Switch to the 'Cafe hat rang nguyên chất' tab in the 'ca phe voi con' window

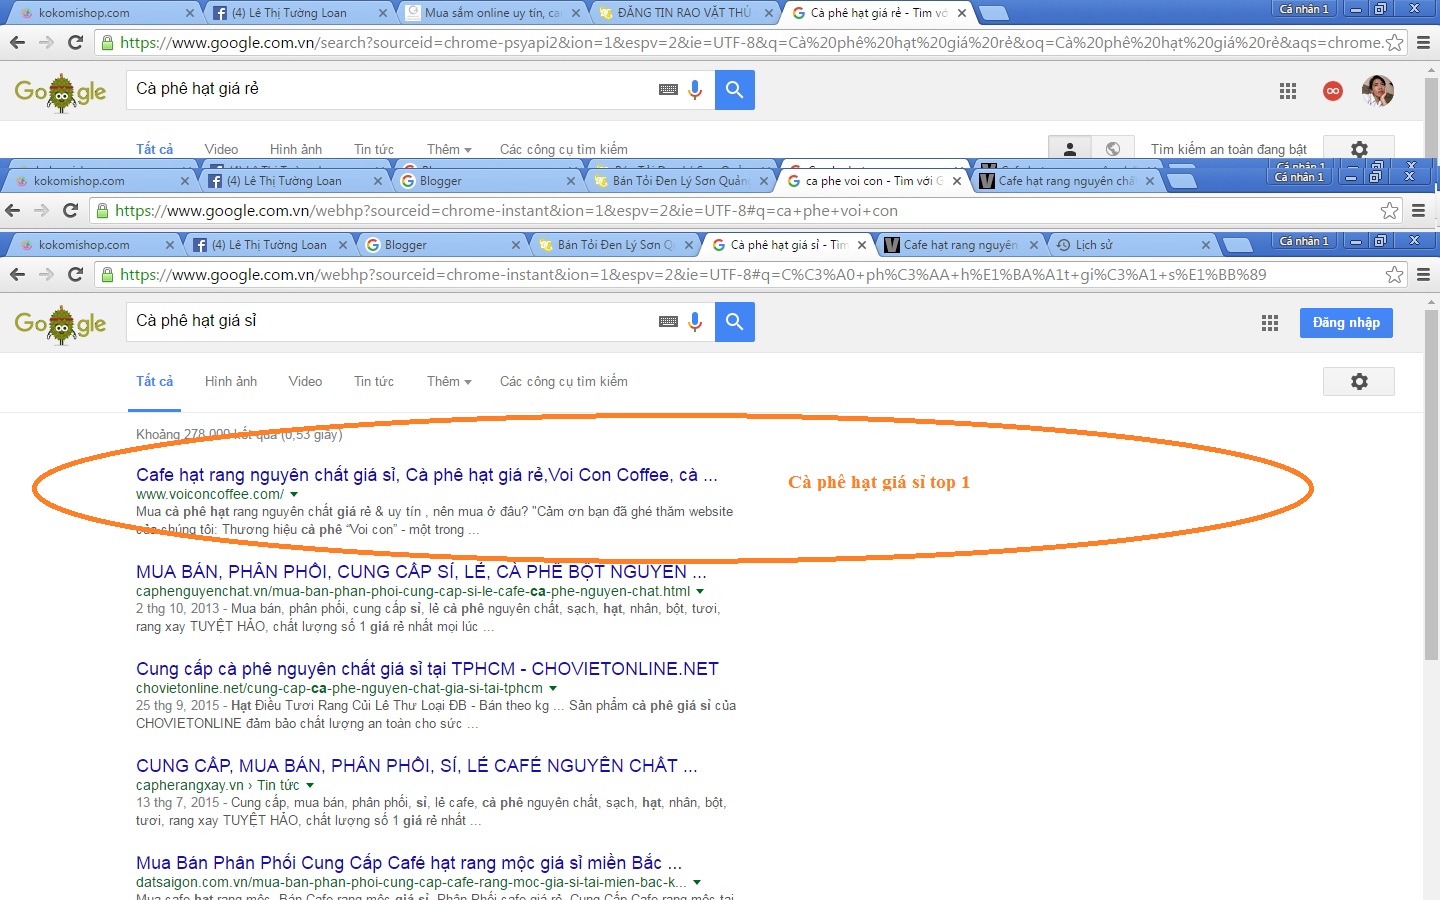coord(1066,181)
